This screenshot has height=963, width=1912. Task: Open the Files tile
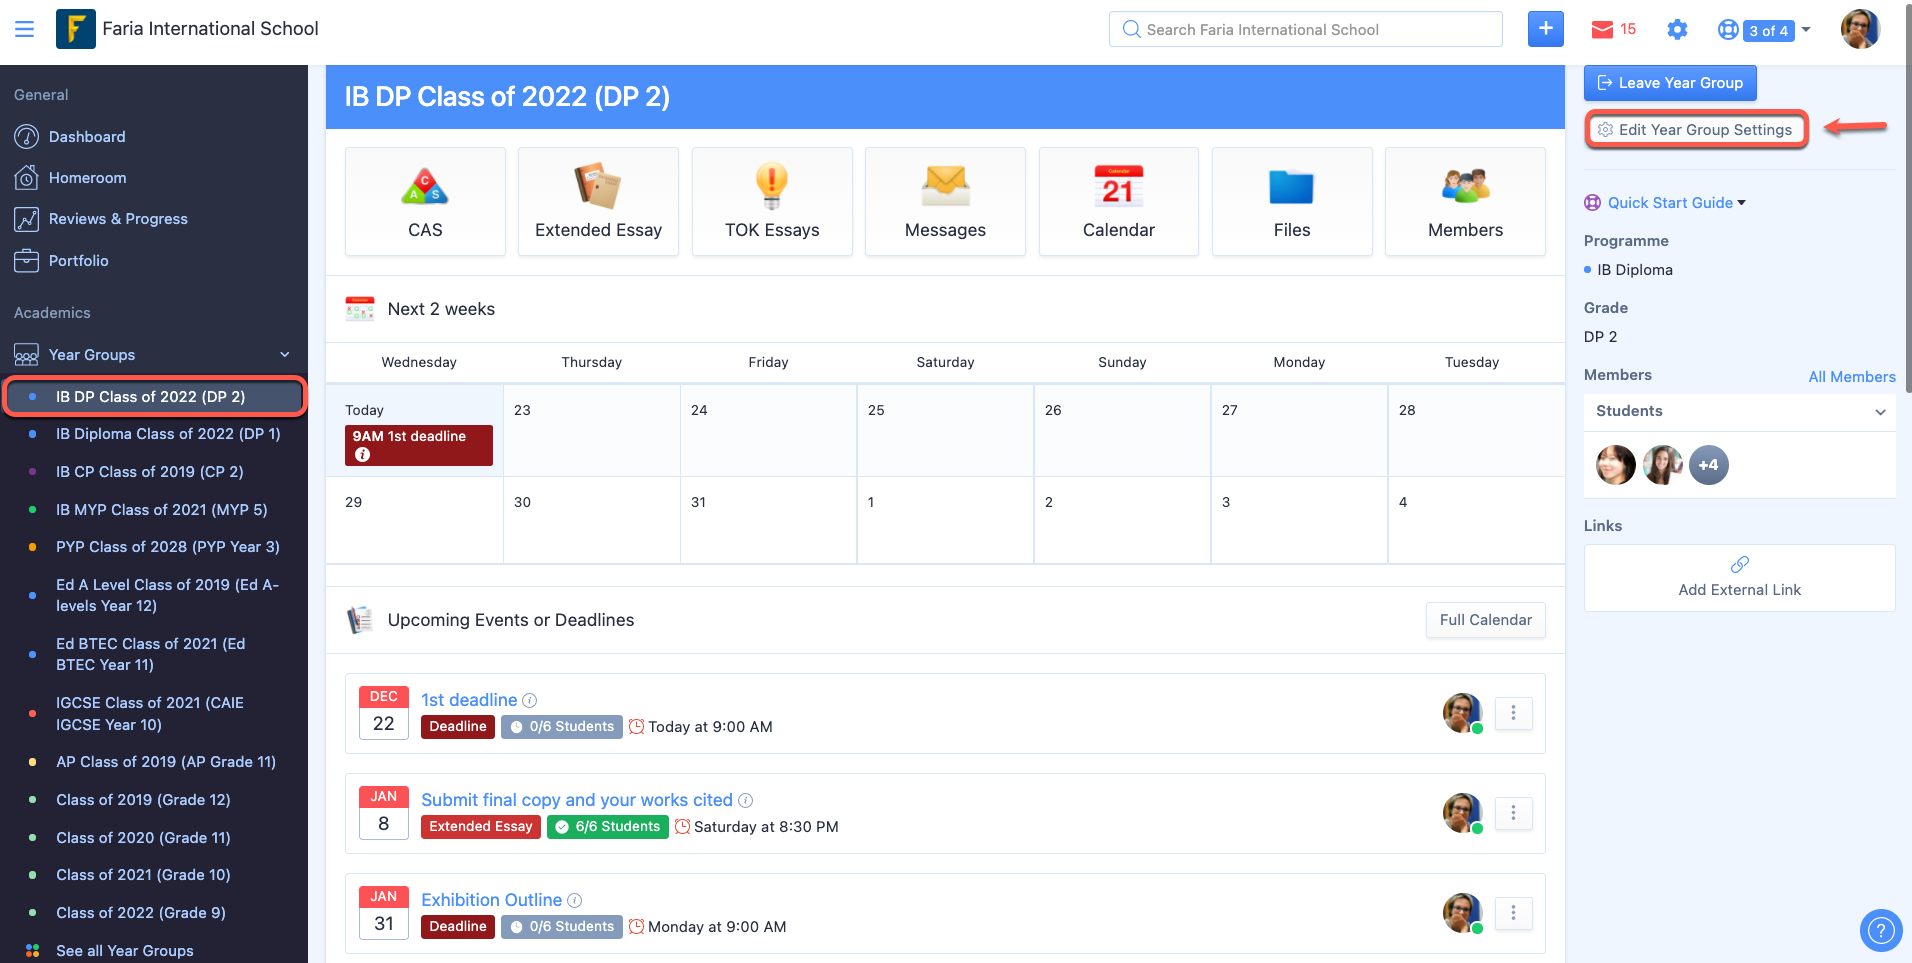[1292, 202]
